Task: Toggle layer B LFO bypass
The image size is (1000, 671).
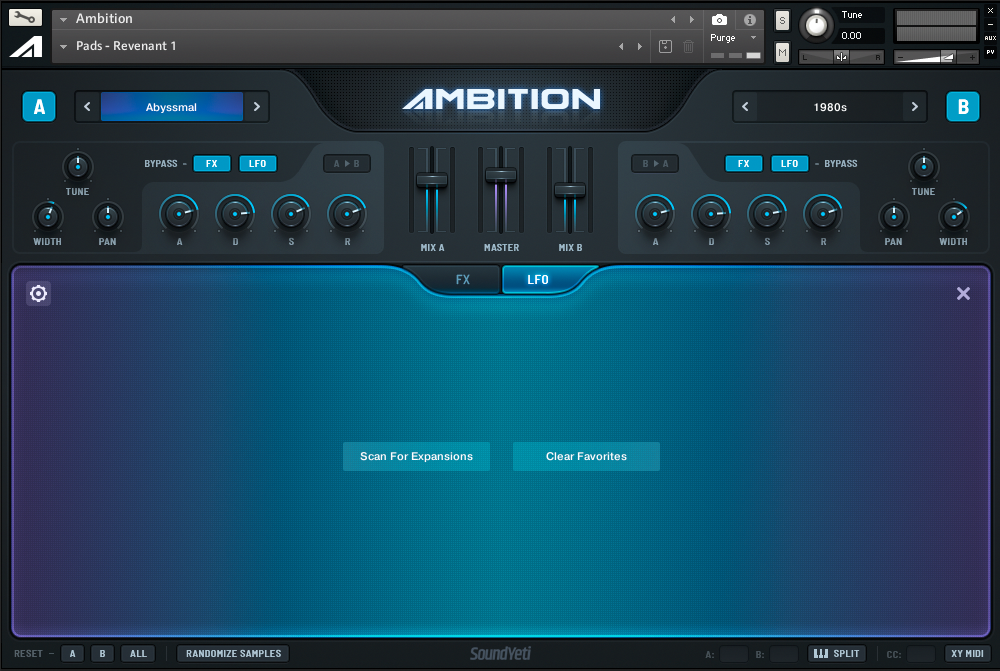Action: (x=790, y=163)
